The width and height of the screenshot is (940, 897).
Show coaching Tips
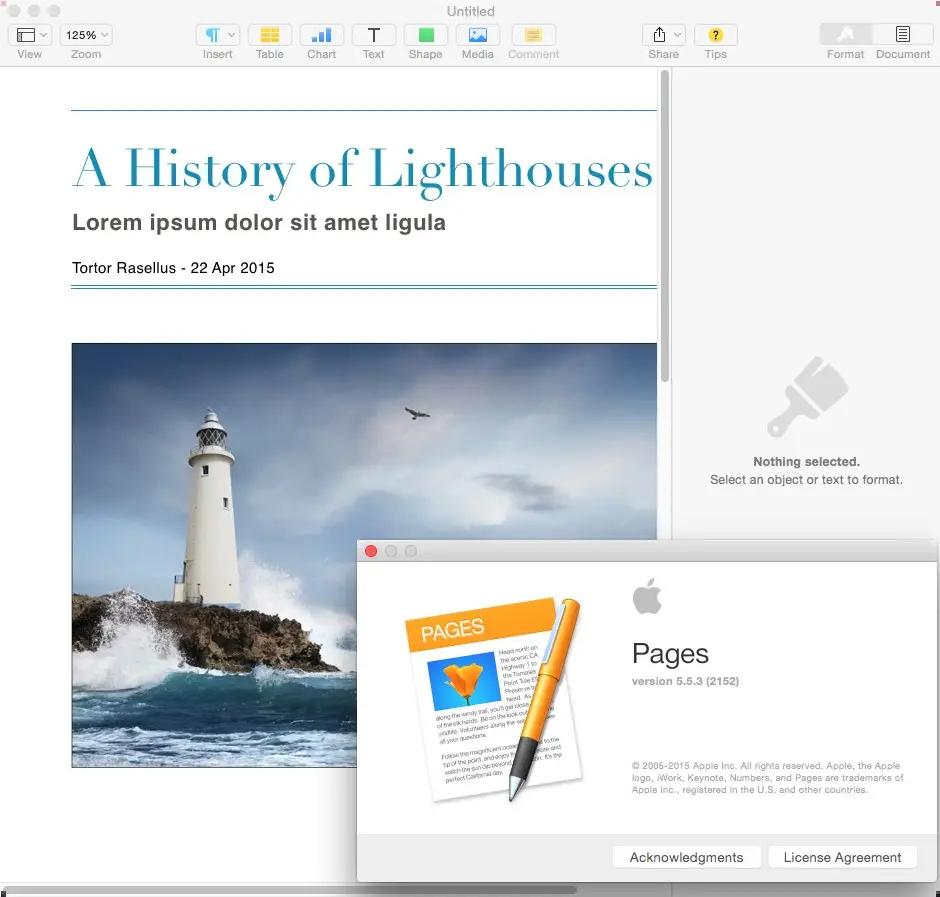click(715, 35)
